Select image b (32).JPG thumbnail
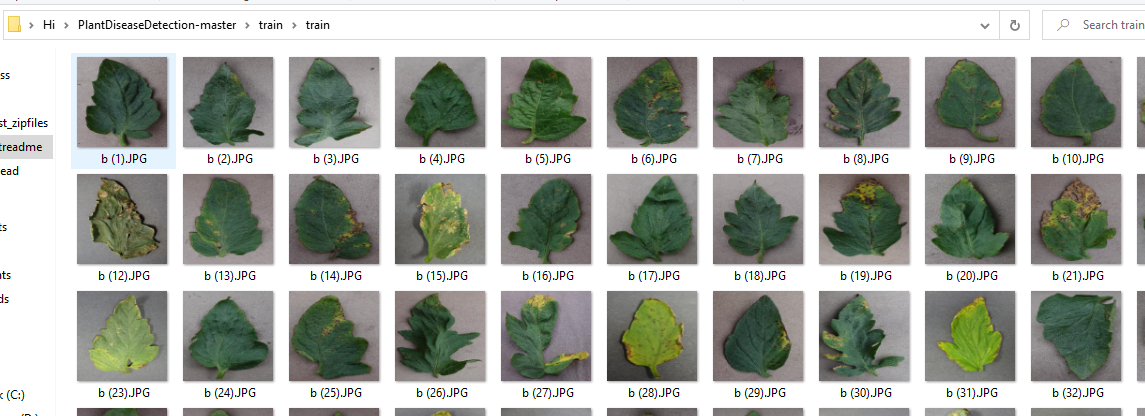The image size is (1145, 416). 1076,336
